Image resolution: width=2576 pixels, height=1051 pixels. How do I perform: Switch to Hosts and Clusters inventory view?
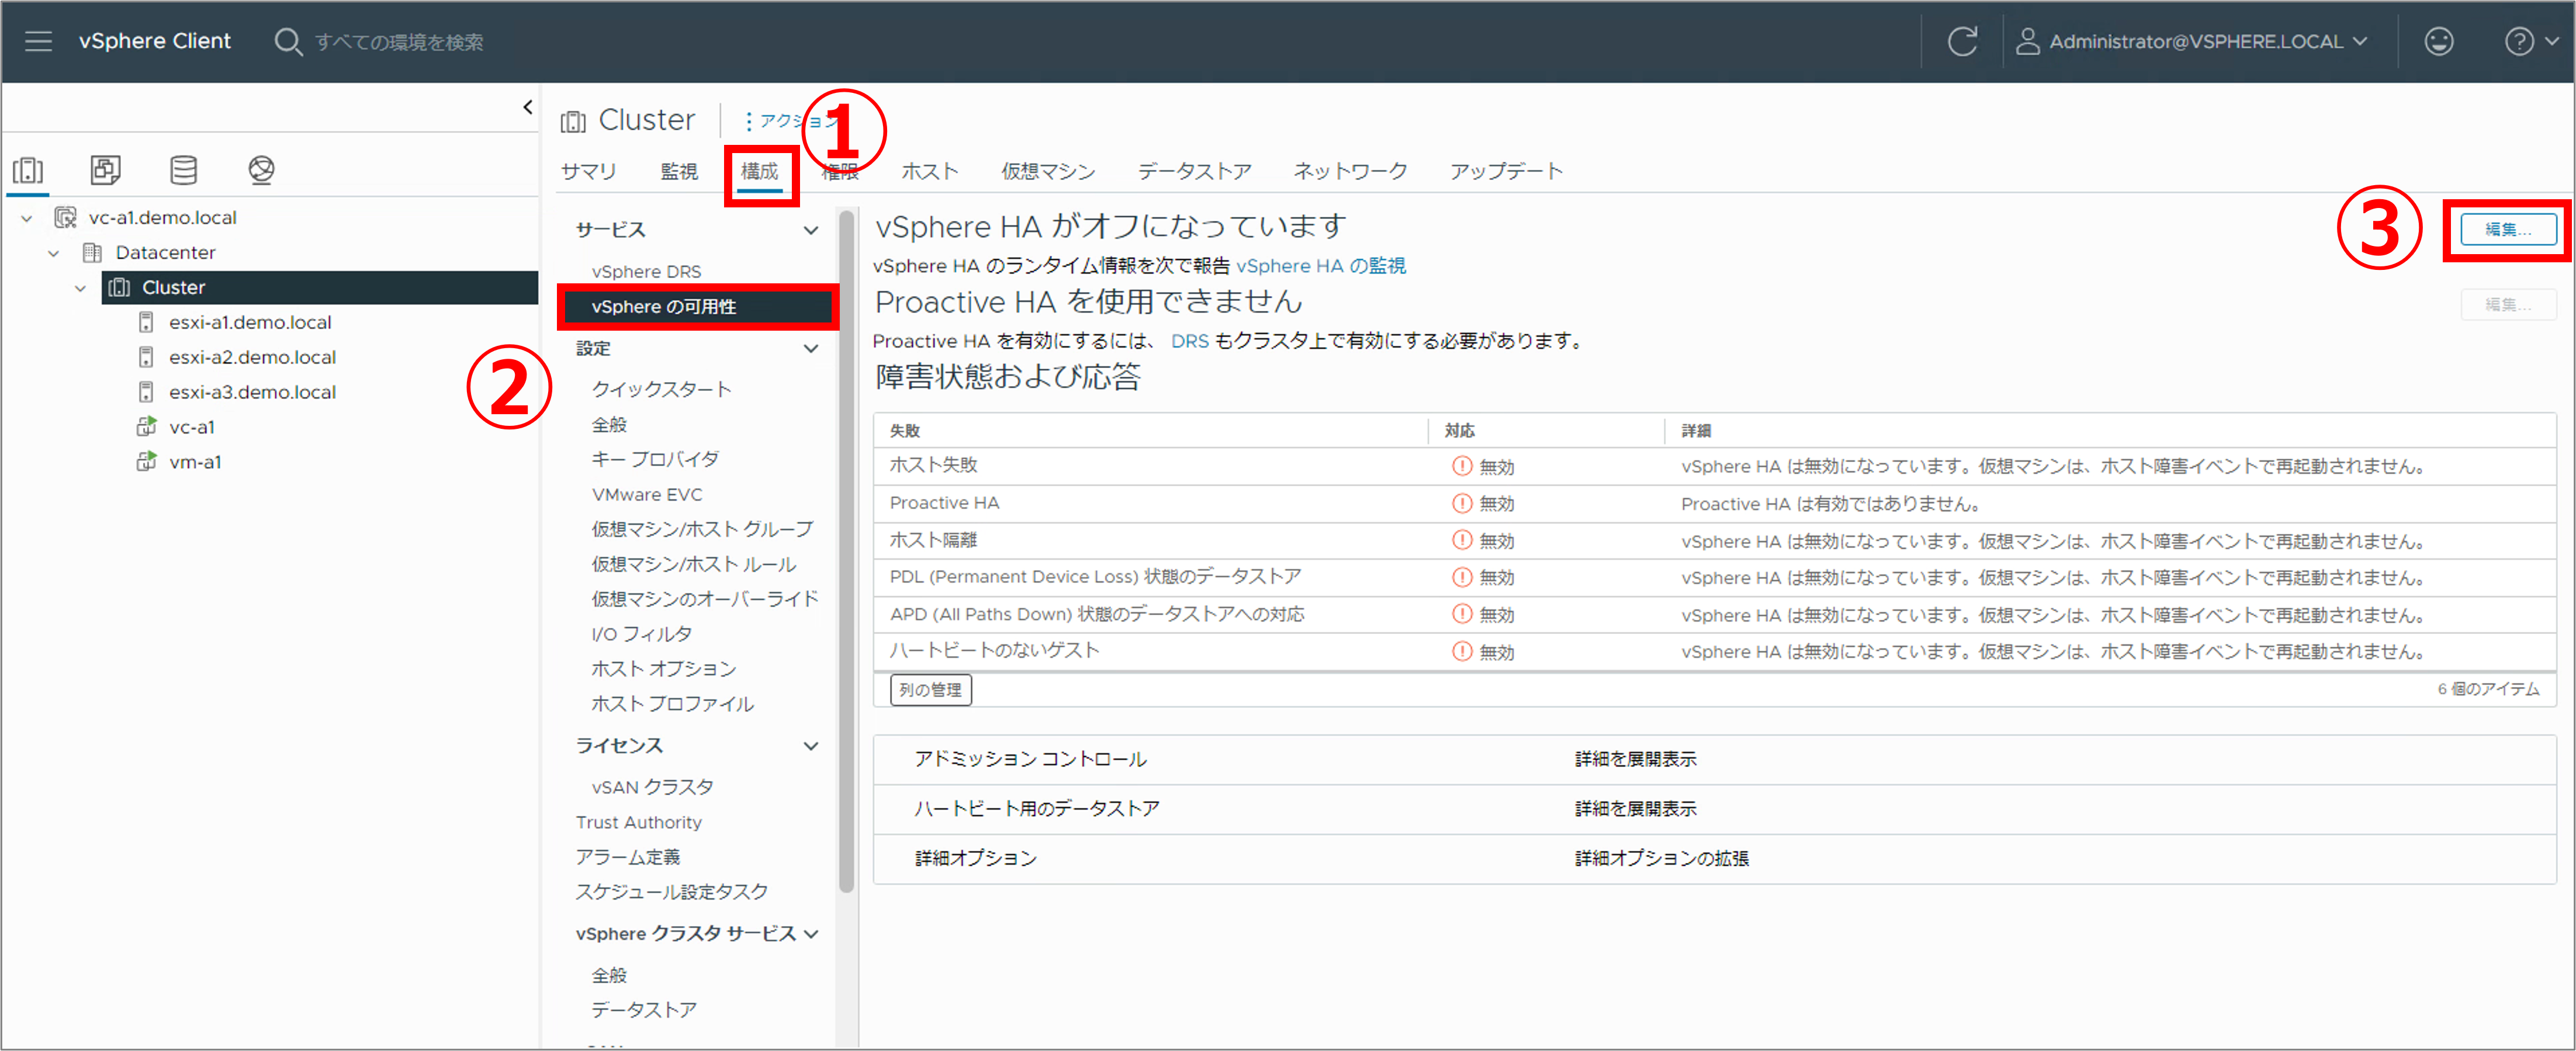pos(28,170)
